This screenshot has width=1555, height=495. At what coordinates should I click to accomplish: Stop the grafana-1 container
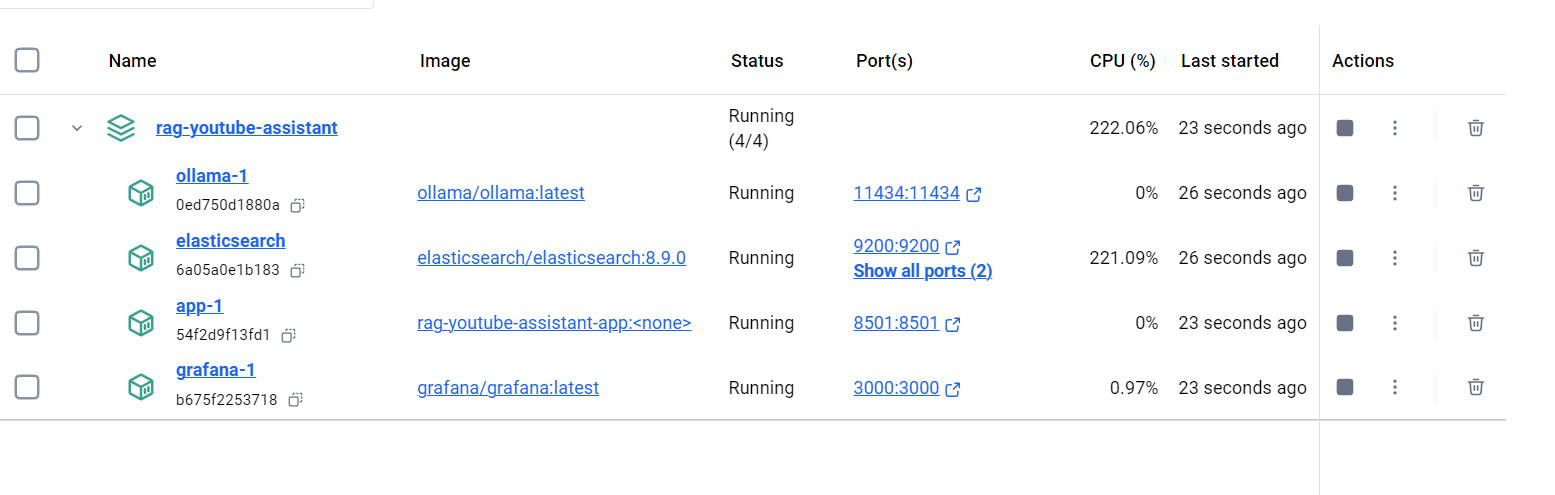(x=1345, y=388)
